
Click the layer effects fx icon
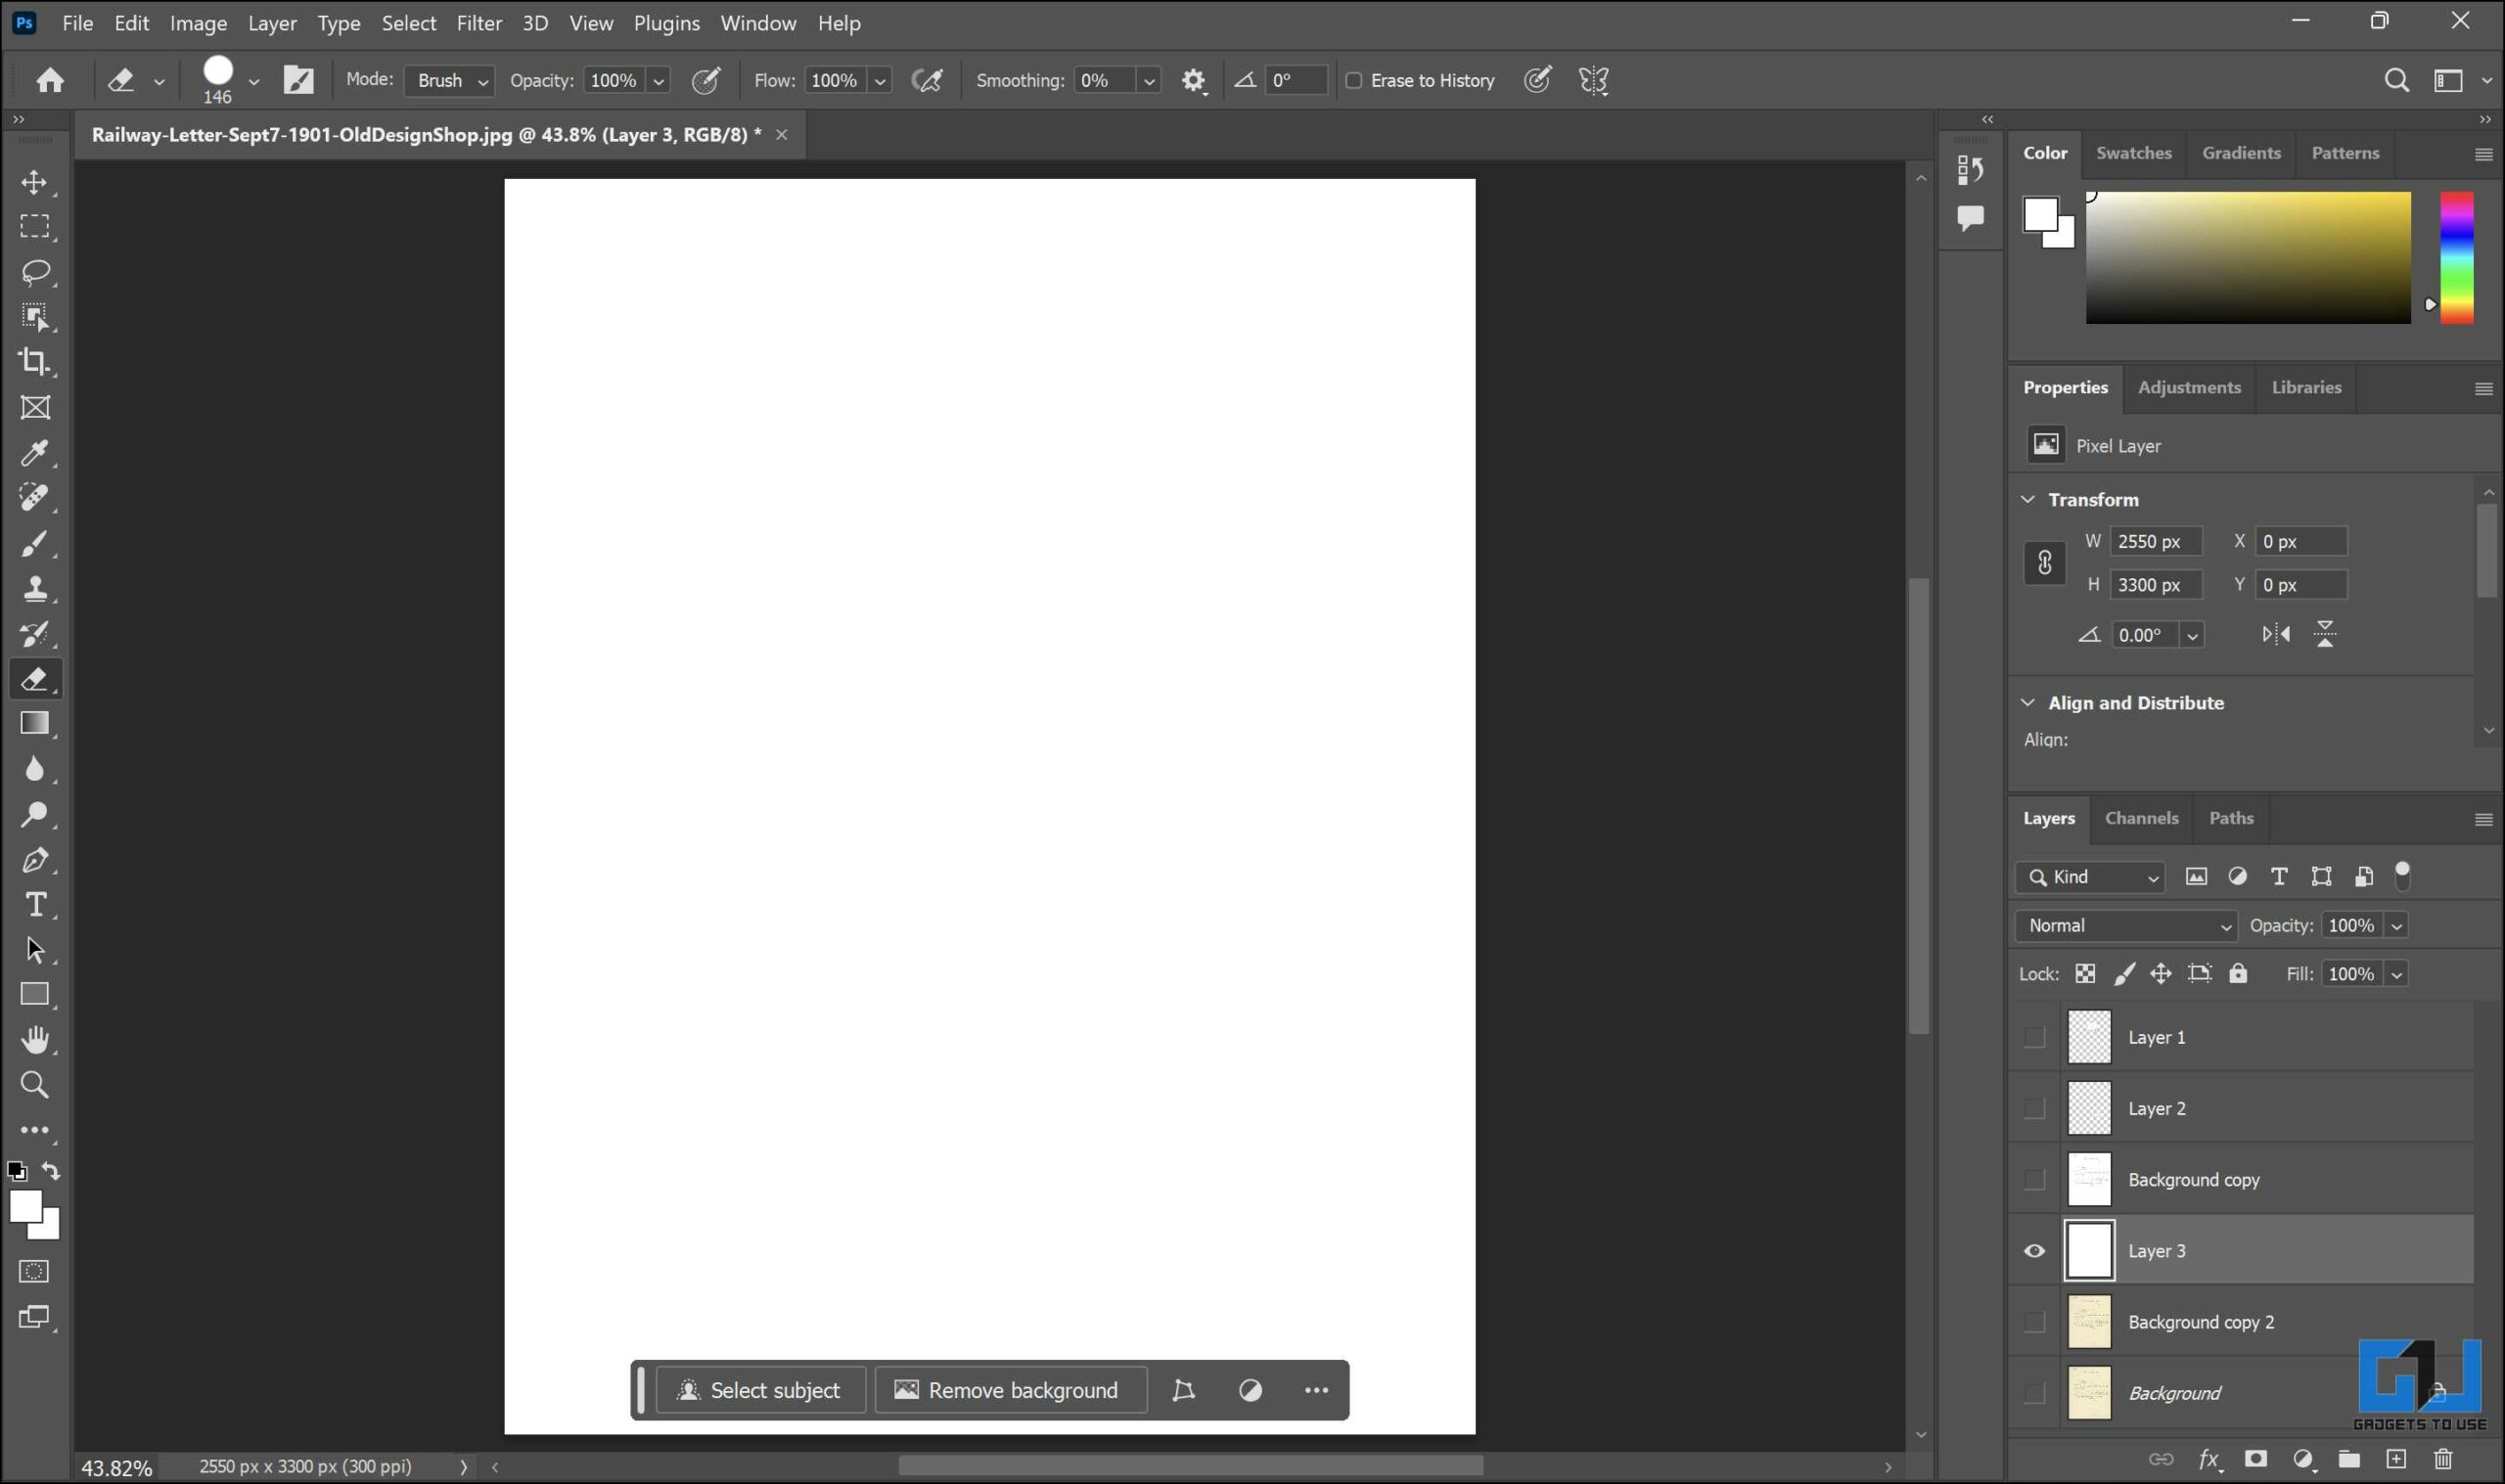pyautogui.click(x=2209, y=1459)
